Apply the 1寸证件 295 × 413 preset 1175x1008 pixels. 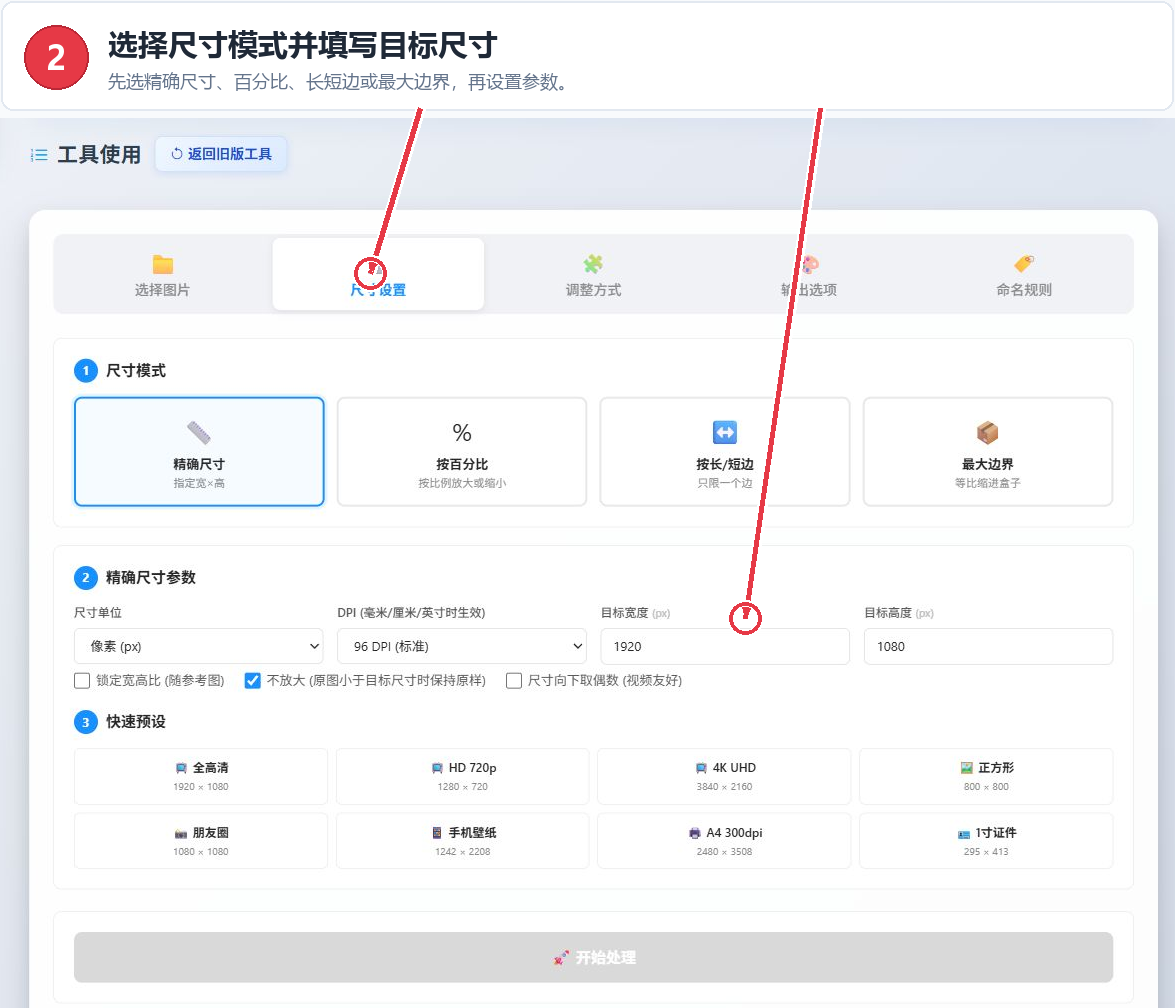pyautogui.click(x=986, y=841)
